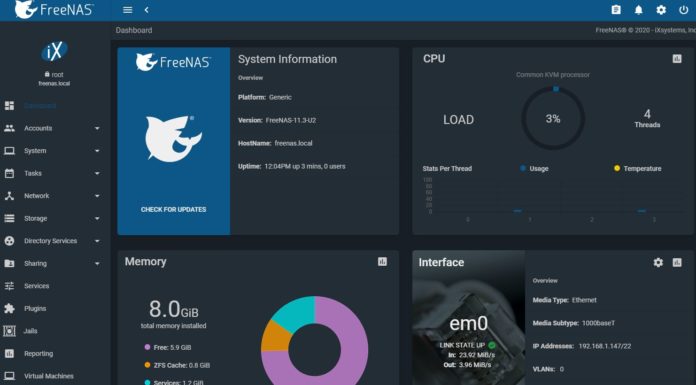
Task: Click the iX systems logo in sidebar
Action: tap(54, 52)
